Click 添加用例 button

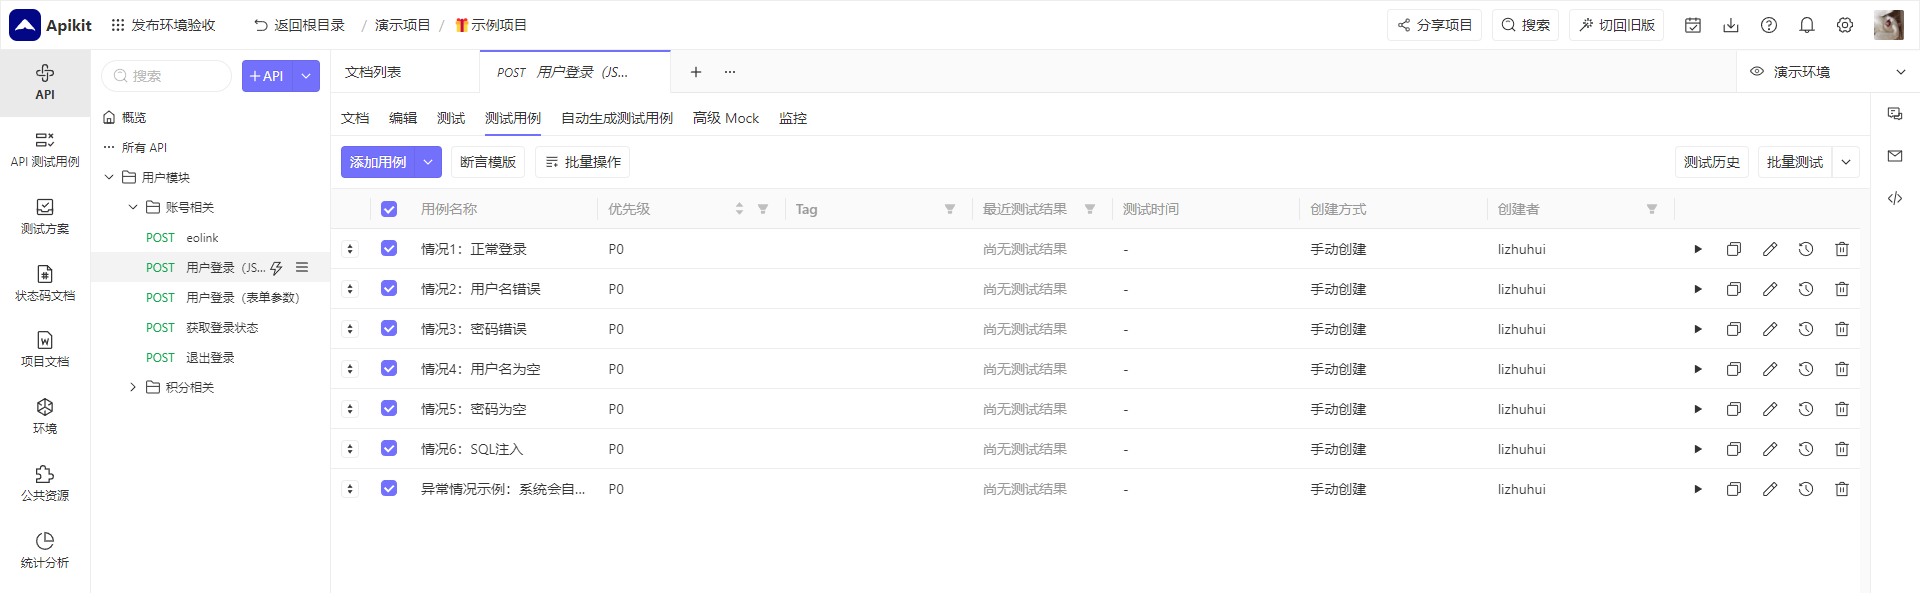378,162
